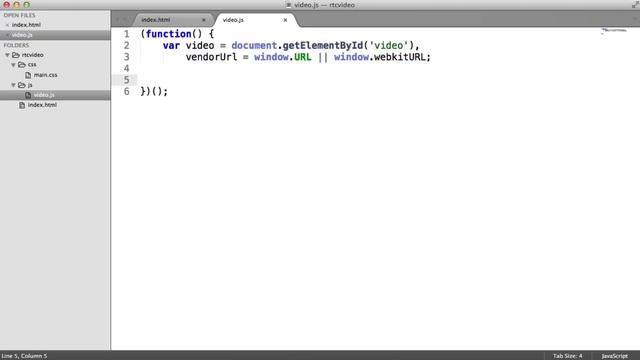Collapse the js folder arrow
The image size is (640, 360).
coord(13,85)
